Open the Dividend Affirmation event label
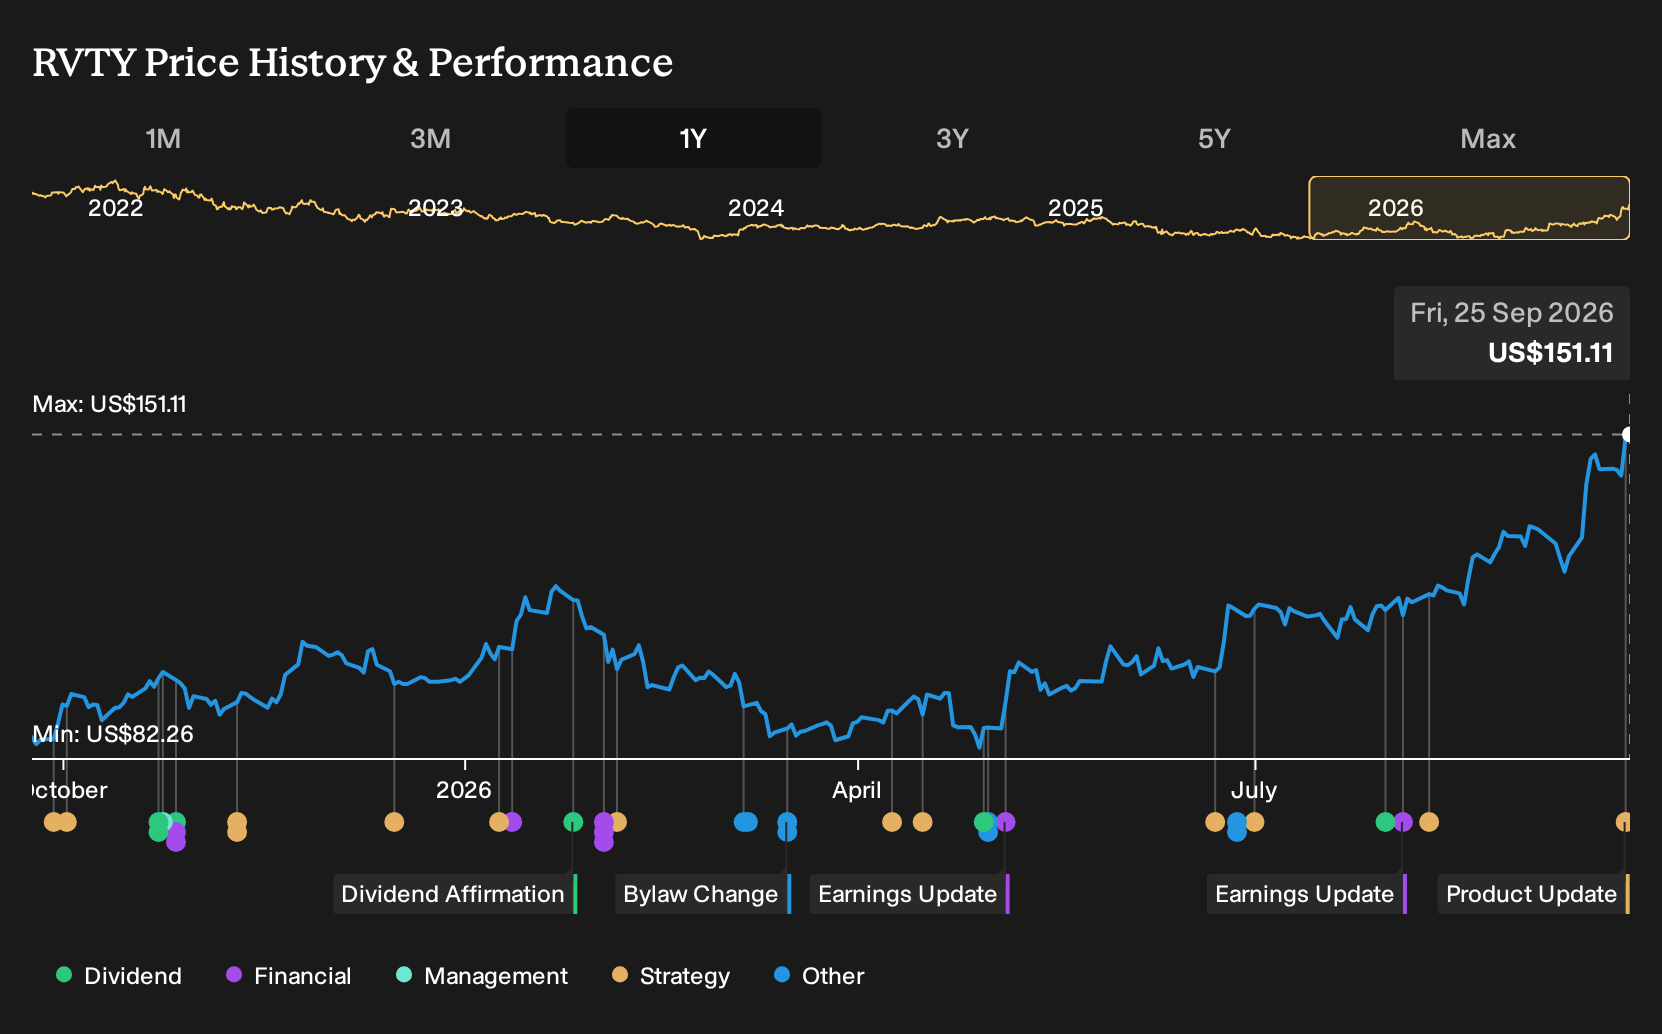 pos(456,894)
